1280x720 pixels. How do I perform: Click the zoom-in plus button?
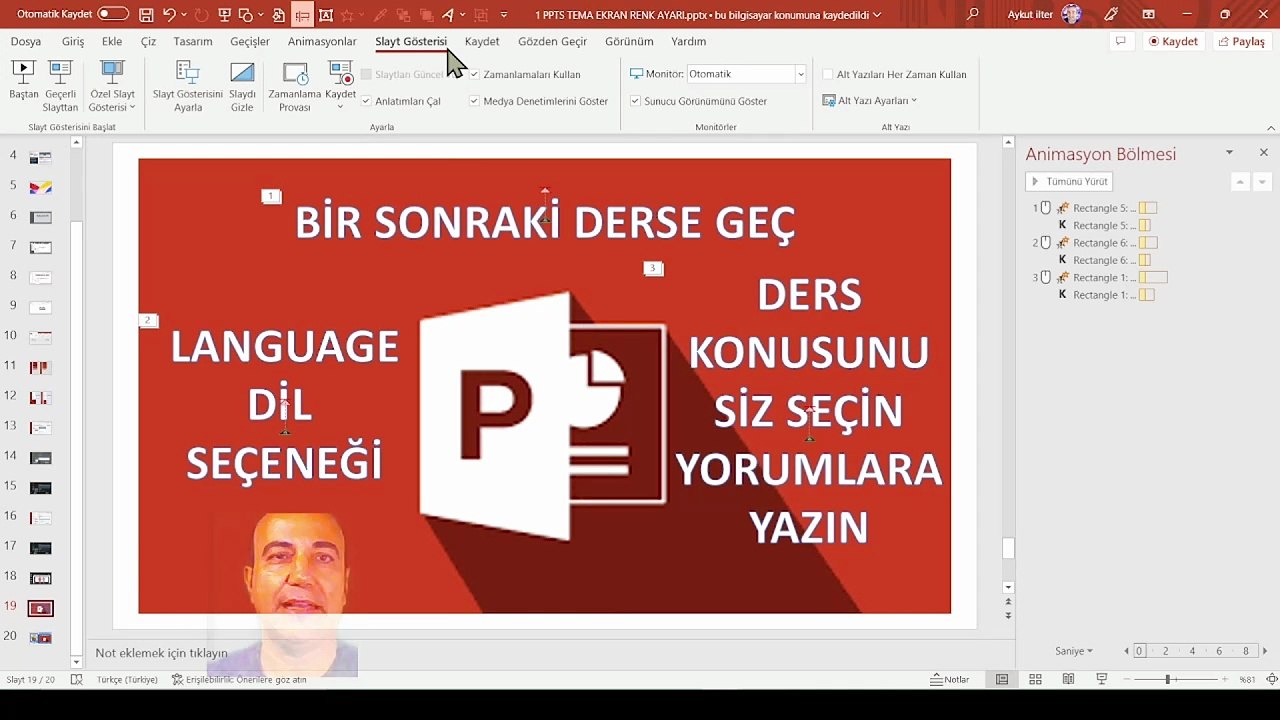(1224, 679)
